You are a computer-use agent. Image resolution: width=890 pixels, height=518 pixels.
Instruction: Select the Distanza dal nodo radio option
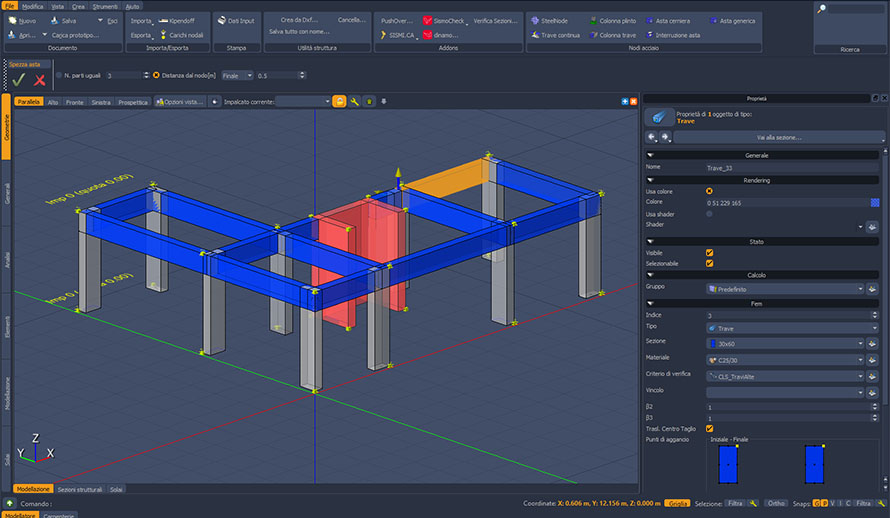(x=156, y=75)
